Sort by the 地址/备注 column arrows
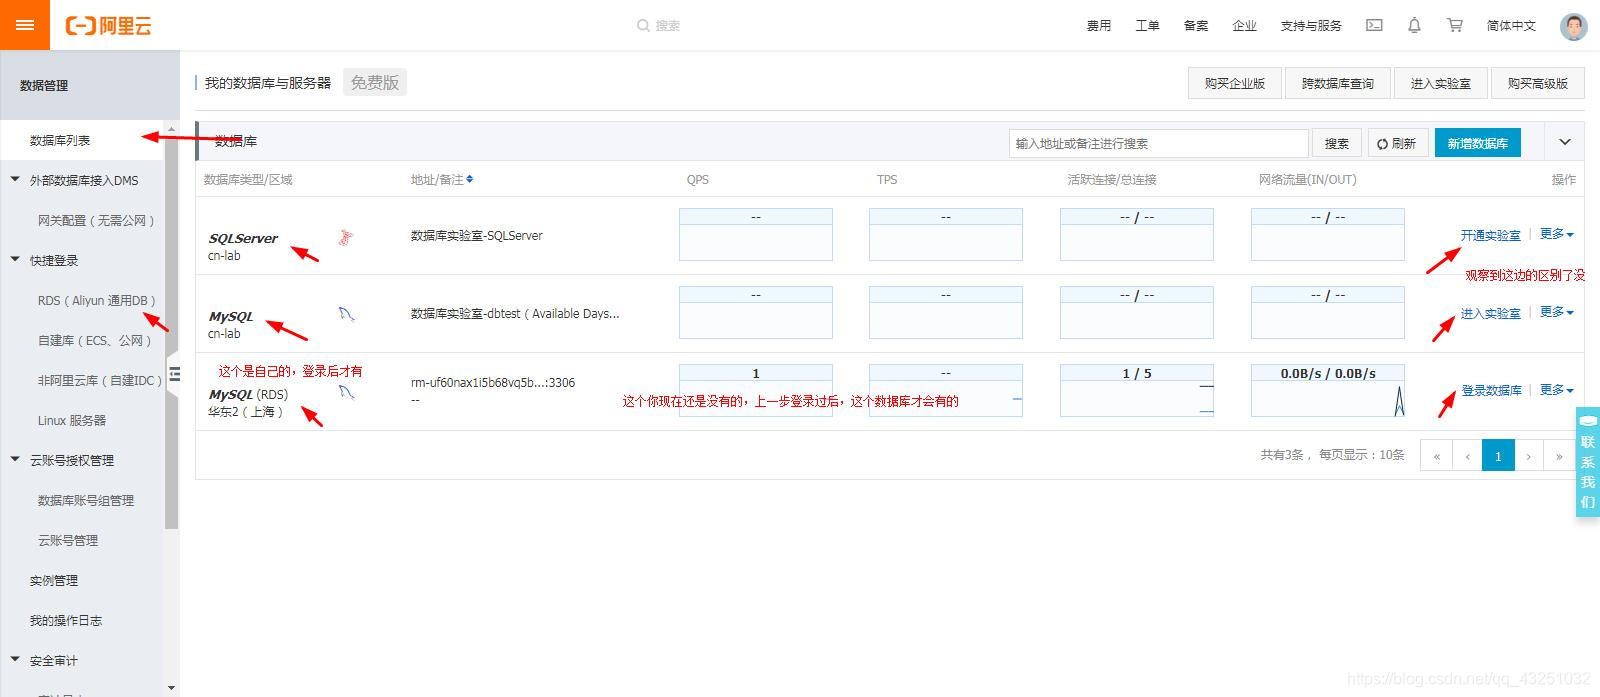Screen dimensions: 1600x697 470,179
